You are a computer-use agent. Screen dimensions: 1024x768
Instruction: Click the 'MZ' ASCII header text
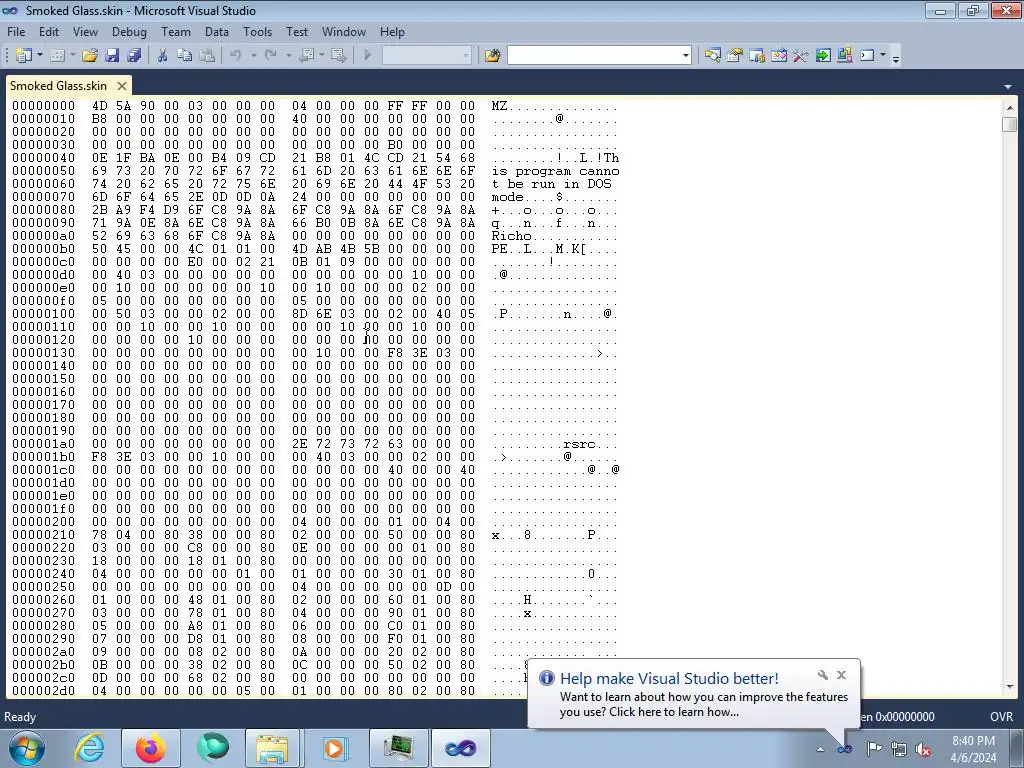coord(500,106)
